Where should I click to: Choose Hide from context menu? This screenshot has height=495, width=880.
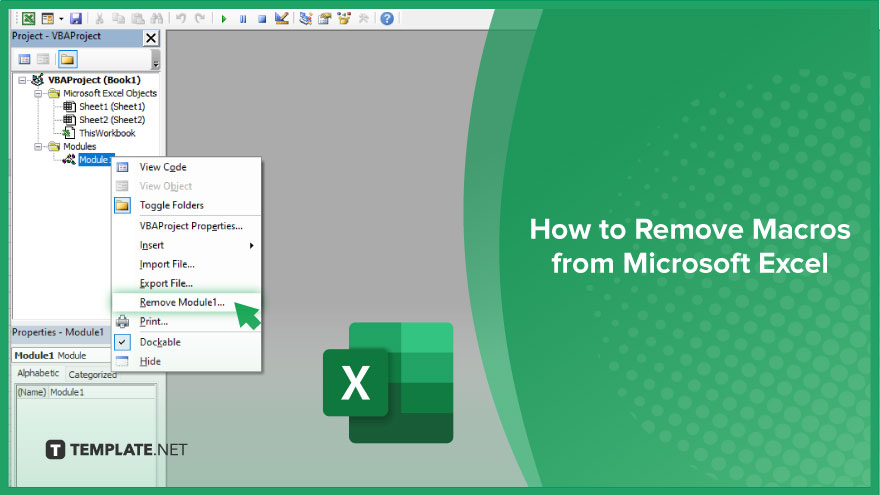click(187, 361)
